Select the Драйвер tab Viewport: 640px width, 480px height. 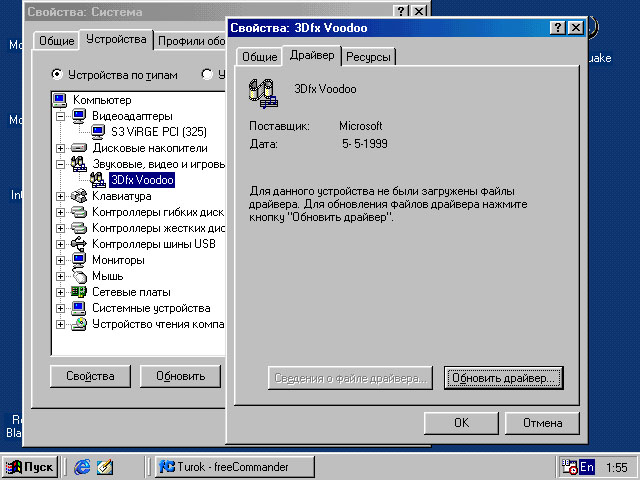(x=312, y=55)
